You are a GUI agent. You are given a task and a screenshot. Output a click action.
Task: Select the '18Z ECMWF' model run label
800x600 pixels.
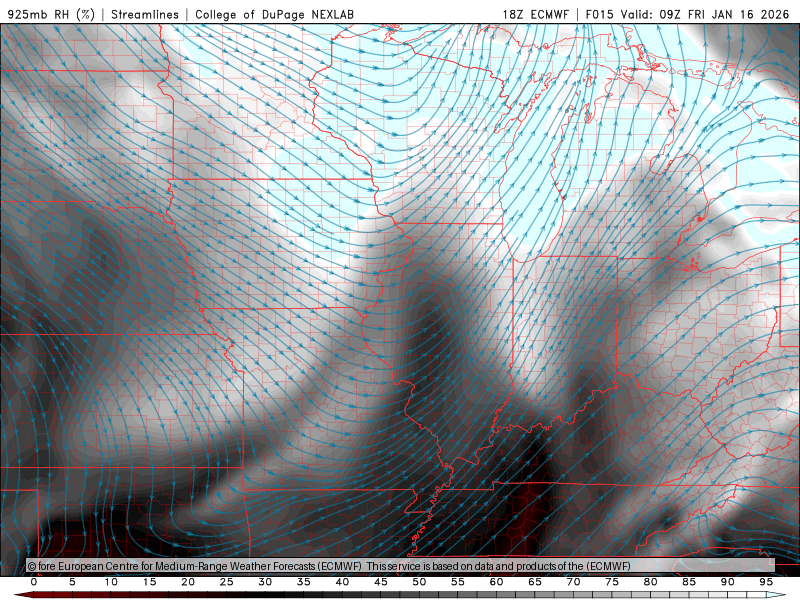pos(535,14)
